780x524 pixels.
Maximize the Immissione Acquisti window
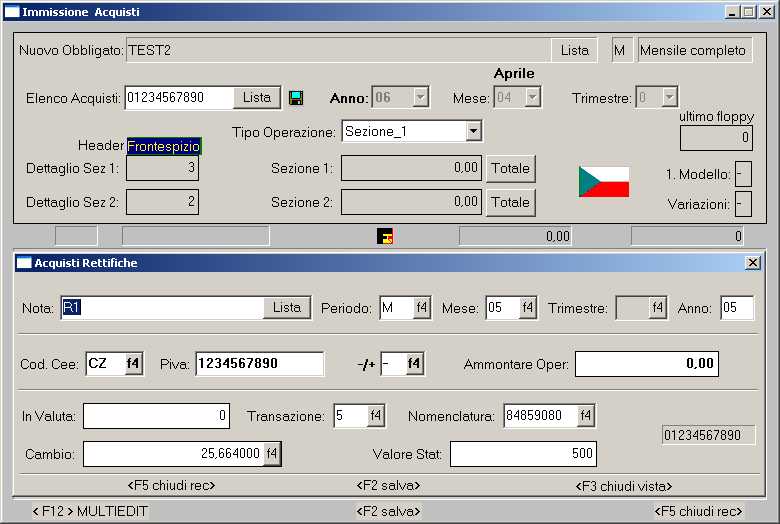click(x=749, y=11)
